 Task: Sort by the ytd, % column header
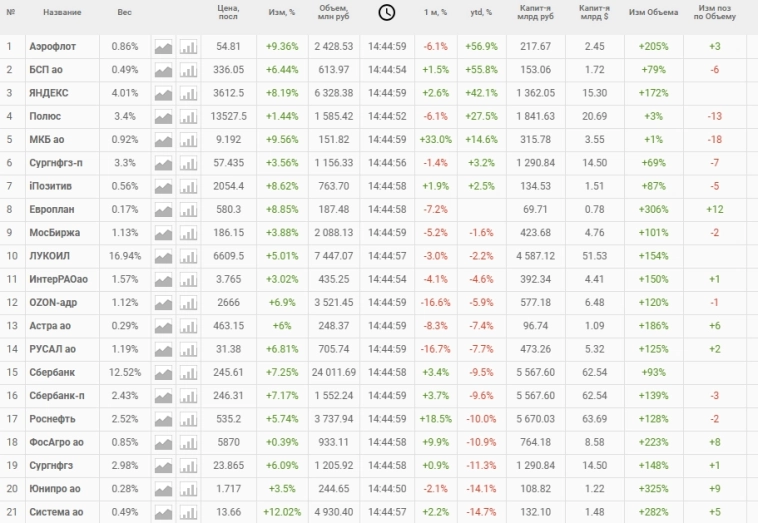[481, 12]
